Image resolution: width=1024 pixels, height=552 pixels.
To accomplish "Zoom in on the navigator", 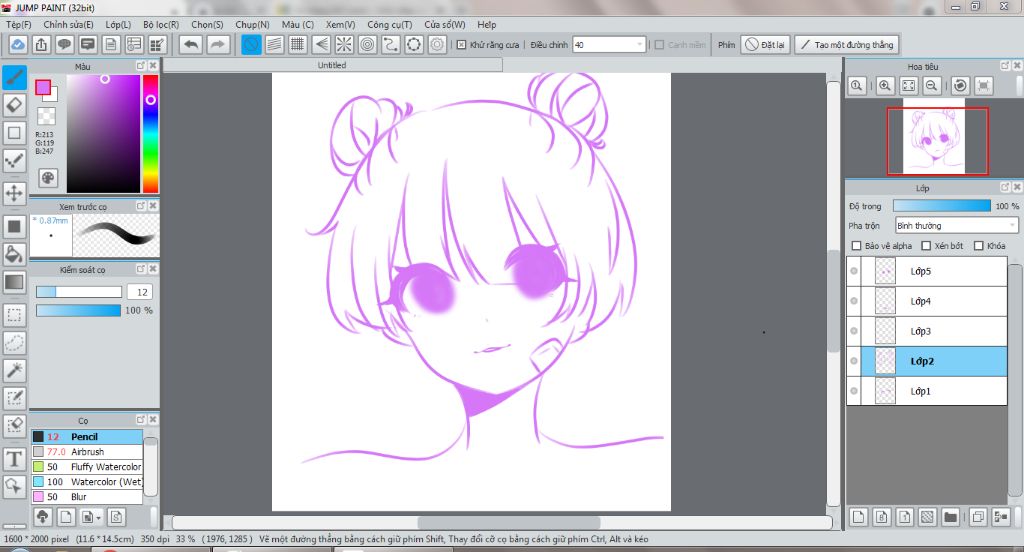I will pyautogui.click(x=885, y=86).
